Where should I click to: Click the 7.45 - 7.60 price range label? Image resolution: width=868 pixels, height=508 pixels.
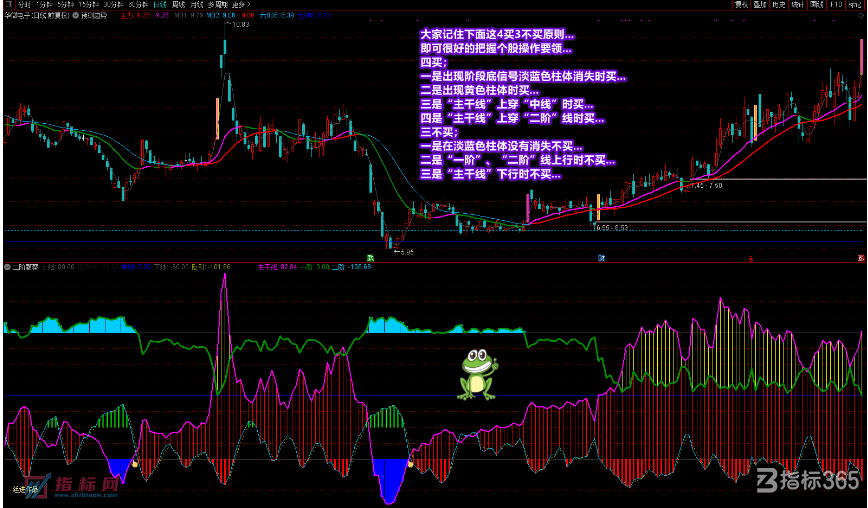[706, 185]
